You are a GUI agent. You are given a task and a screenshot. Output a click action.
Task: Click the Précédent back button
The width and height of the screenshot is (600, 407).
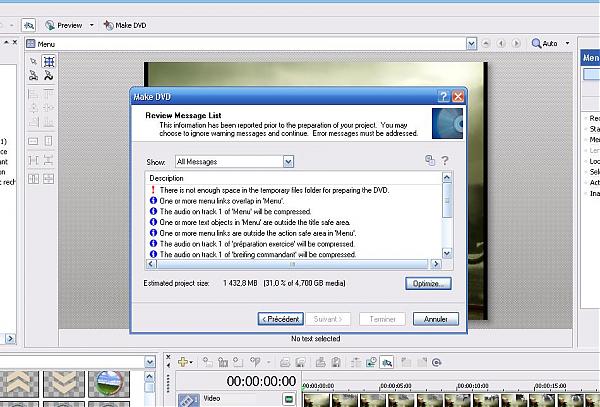tap(280, 319)
